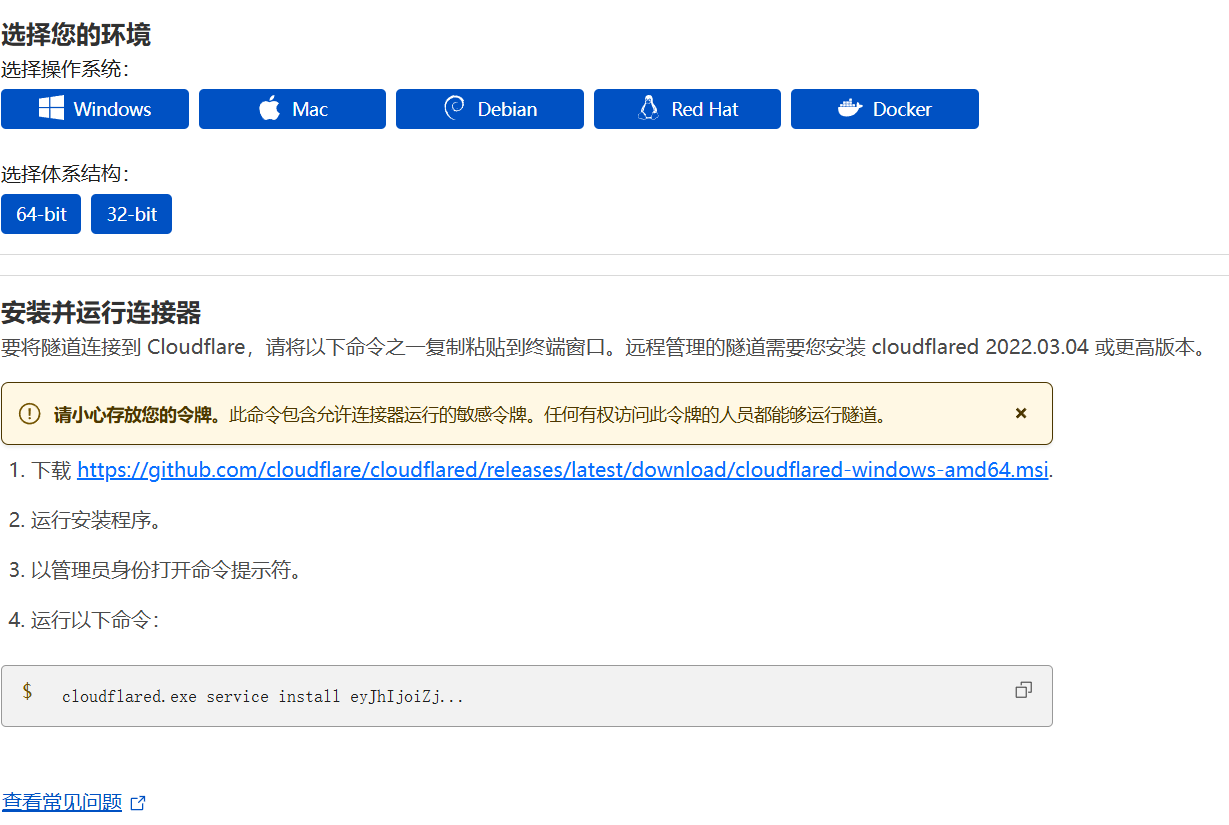The height and width of the screenshot is (825, 1229).
Task: Click the warning icon in token alert
Action: tap(30, 414)
